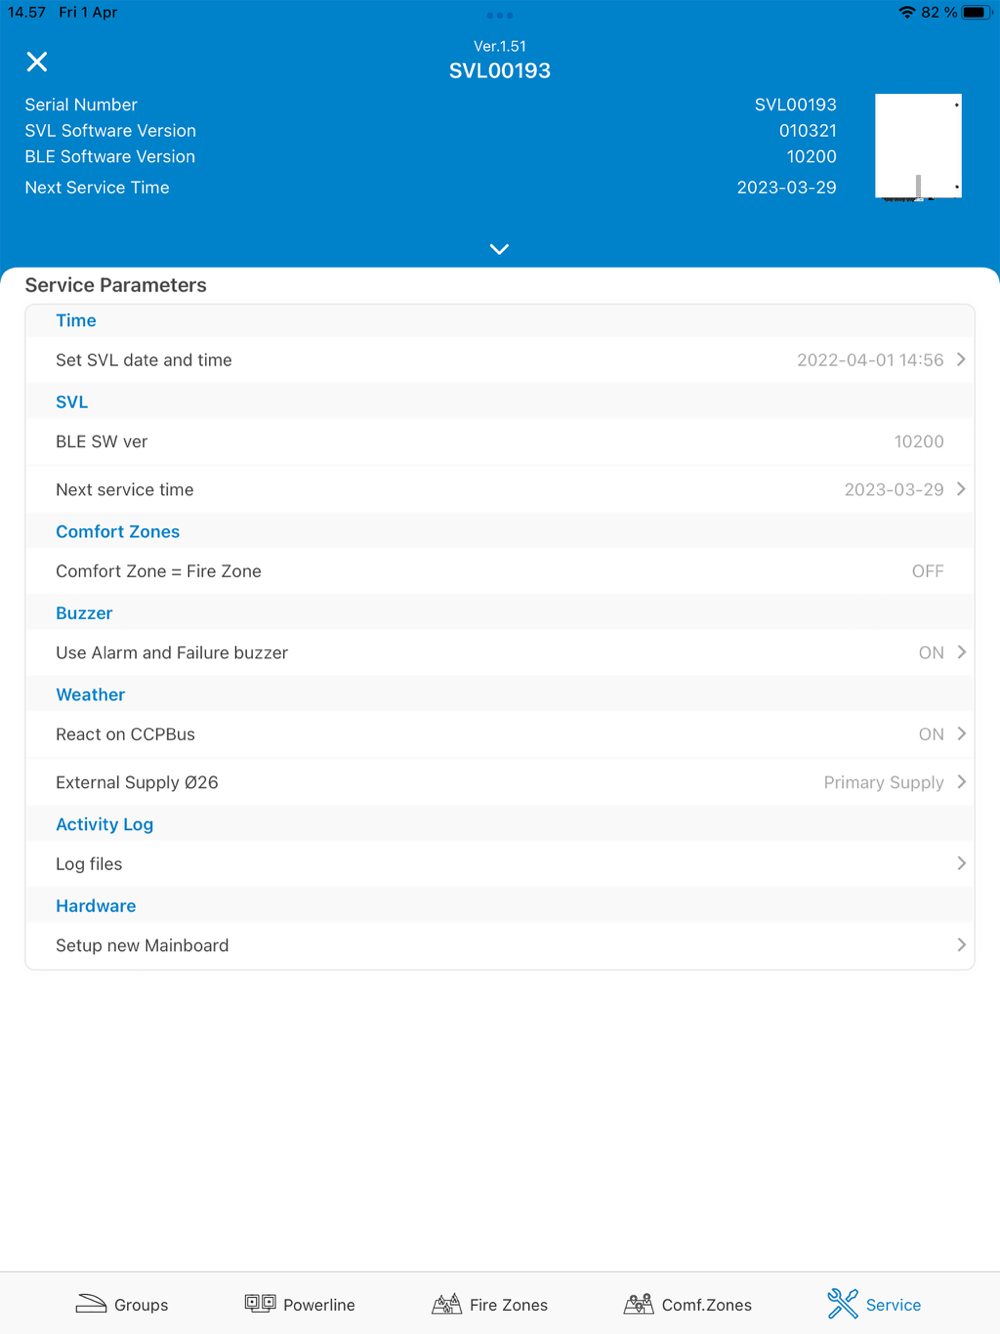Tap the battery status icon
Screen dimensions: 1000x1334
point(976,13)
